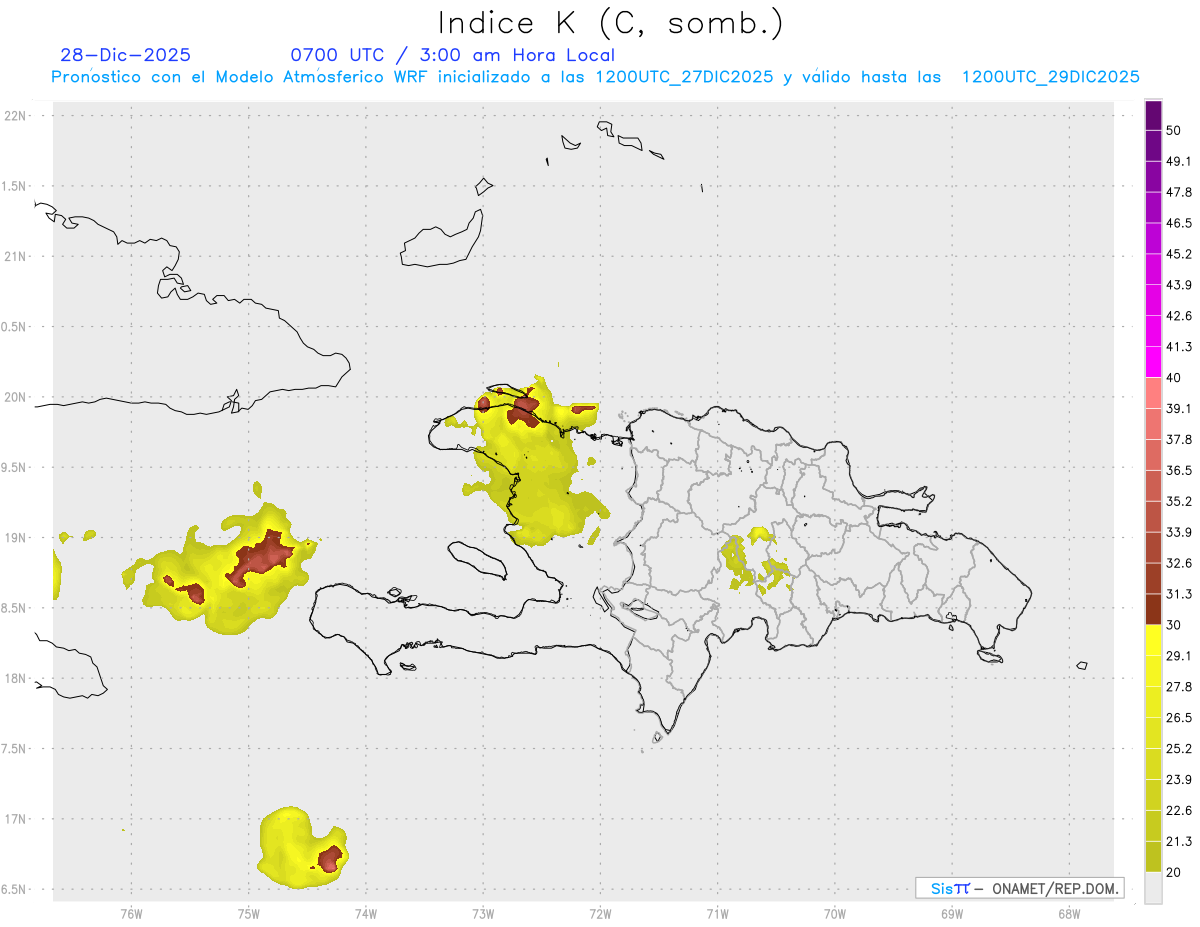This screenshot has width=1200, height=927.
Task: Click the longitude label "70W"
Action: 835,913
